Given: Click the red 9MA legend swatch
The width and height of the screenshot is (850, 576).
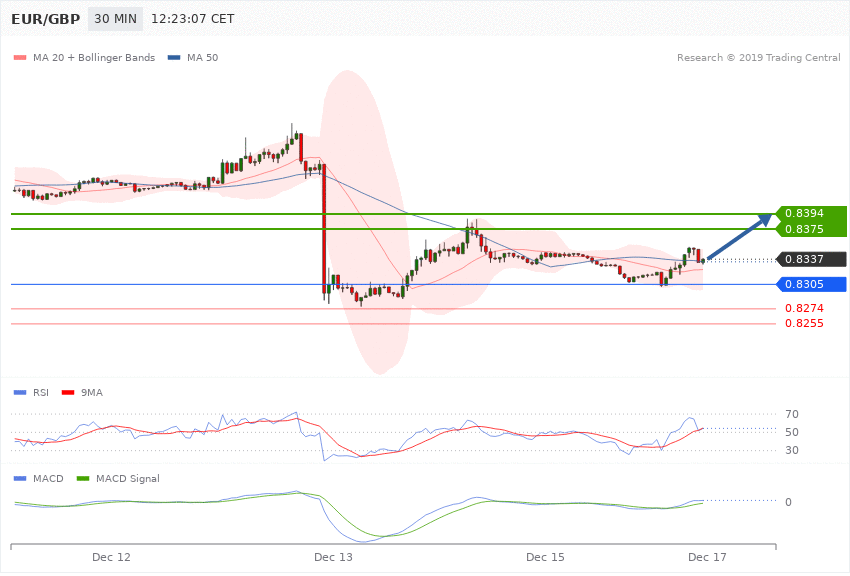Looking at the screenshot, I should coord(68,392).
